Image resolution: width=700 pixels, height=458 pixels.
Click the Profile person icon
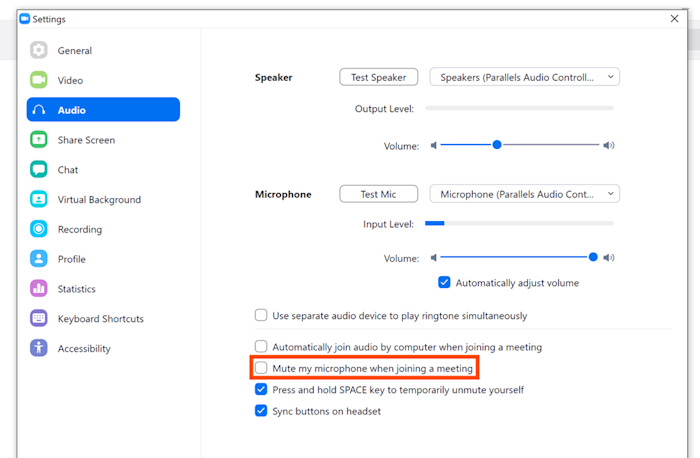[x=39, y=259]
